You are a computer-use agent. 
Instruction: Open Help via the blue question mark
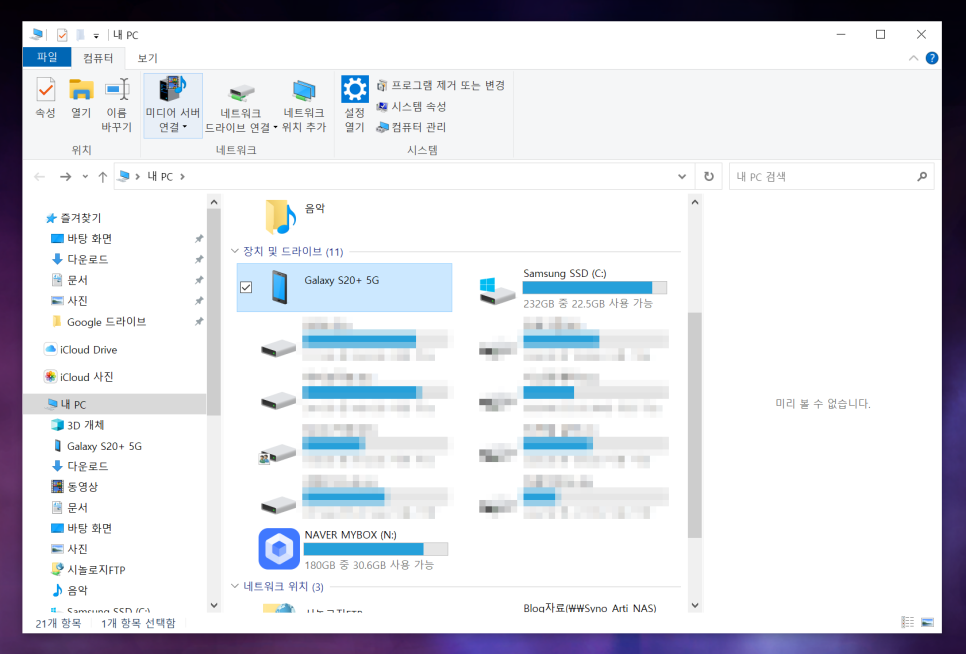932,58
